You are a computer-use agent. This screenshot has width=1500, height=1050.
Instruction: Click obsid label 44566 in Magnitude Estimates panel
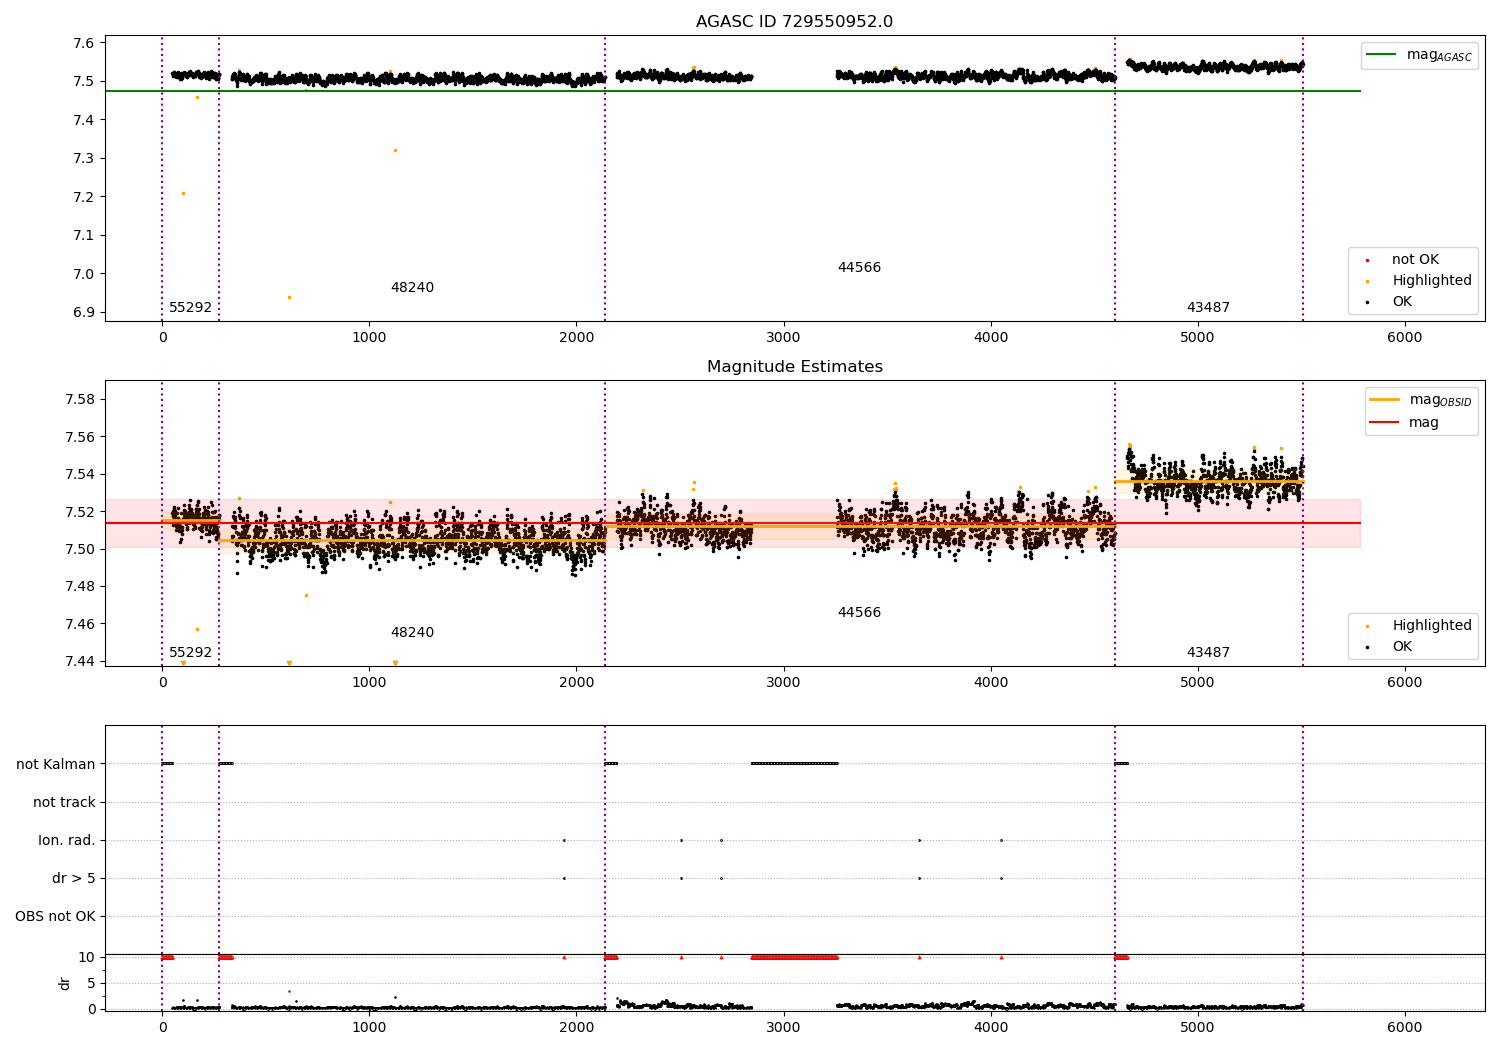pyautogui.click(x=859, y=613)
